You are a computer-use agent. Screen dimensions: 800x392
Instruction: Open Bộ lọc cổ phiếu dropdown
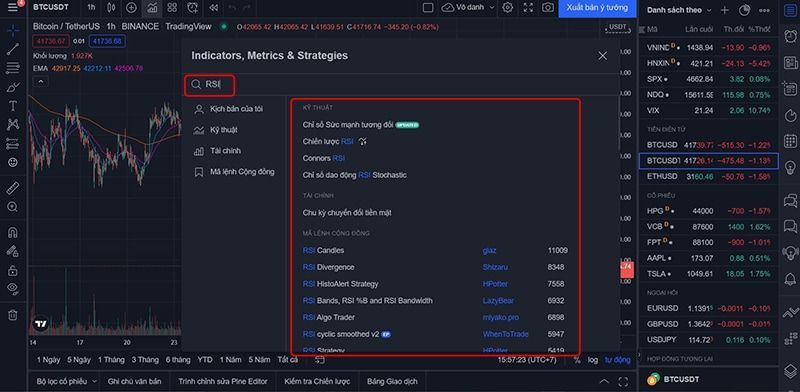pos(66,381)
